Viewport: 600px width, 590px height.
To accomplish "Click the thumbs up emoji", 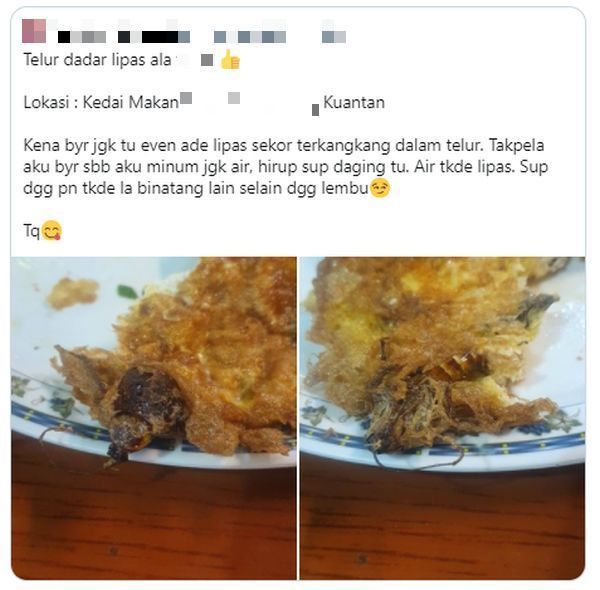I will (x=230, y=60).
